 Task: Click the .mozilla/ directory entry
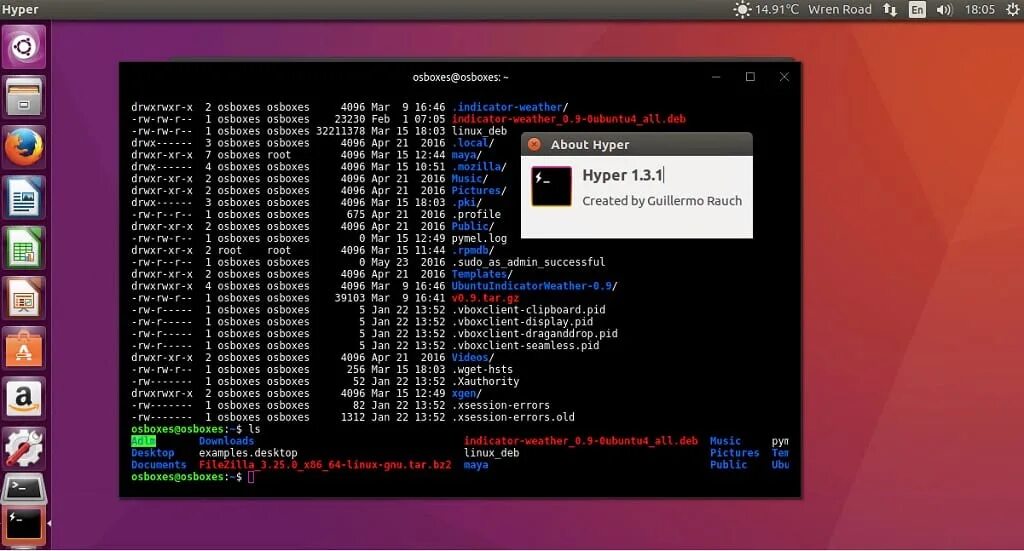coord(479,166)
